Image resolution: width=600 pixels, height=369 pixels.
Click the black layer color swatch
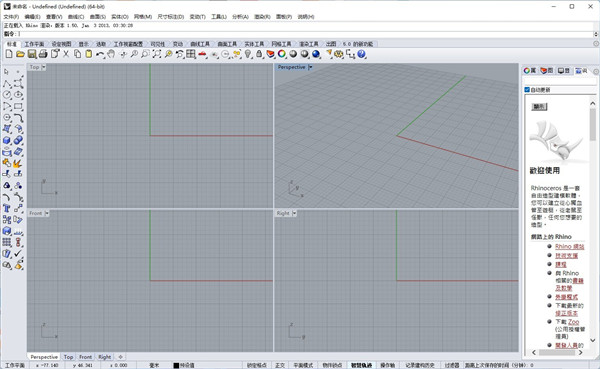tap(176, 366)
